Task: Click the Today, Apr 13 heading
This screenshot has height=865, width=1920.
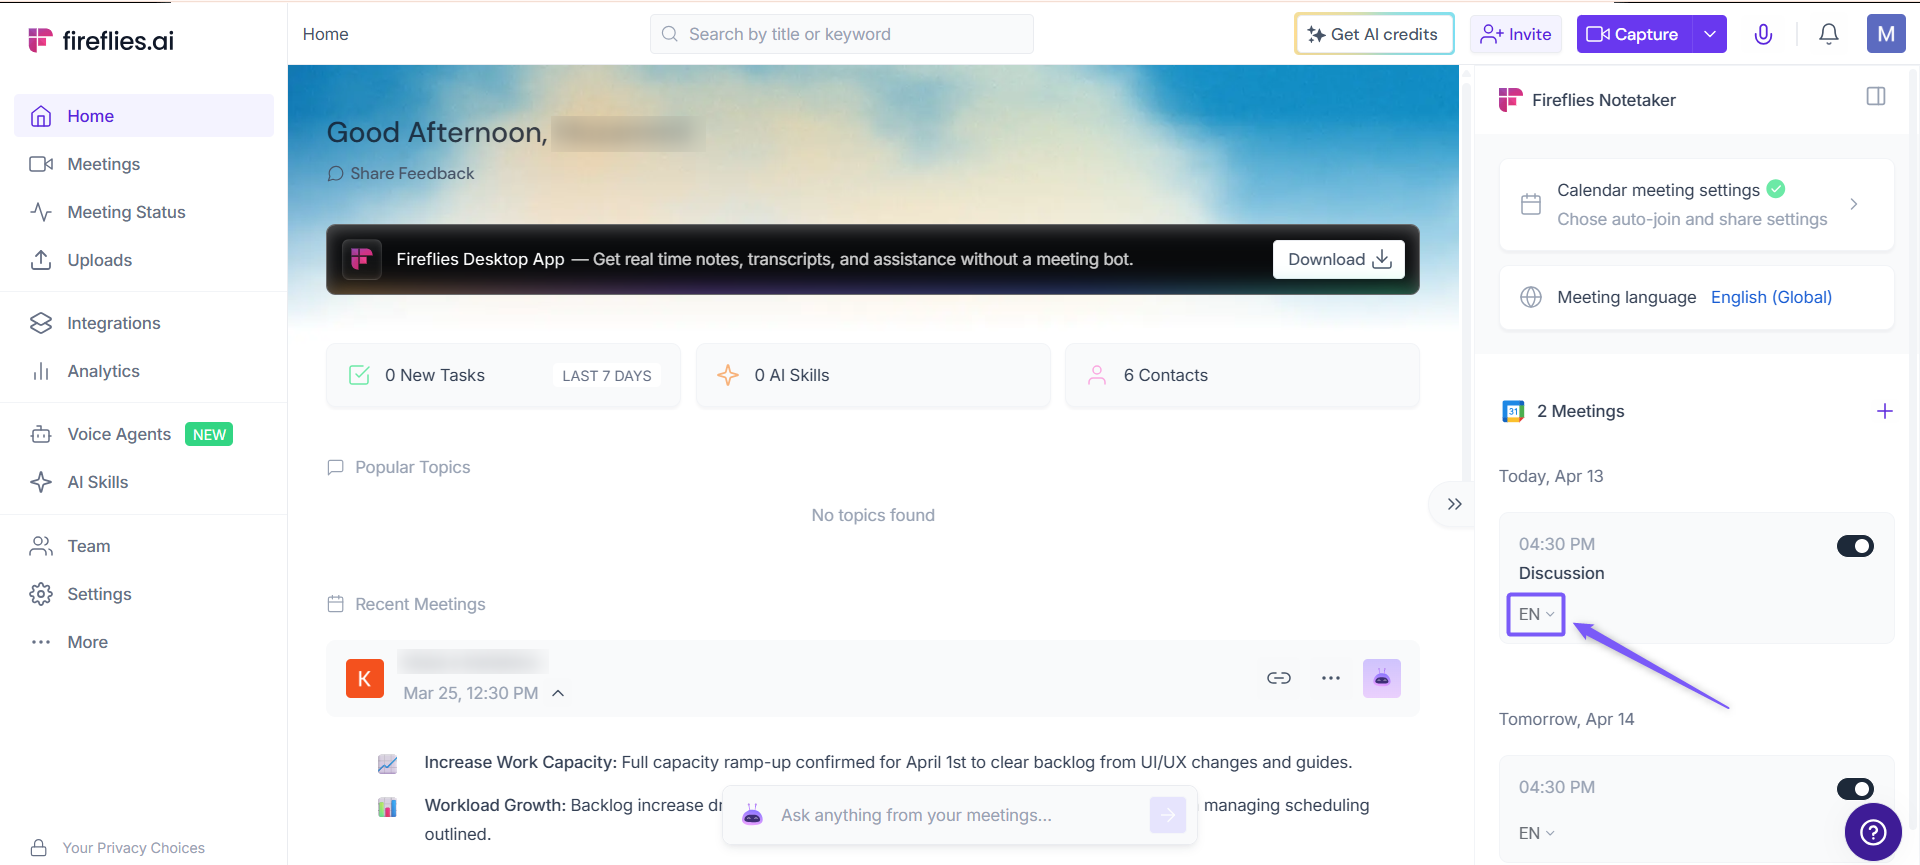Action: [x=1551, y=476]
